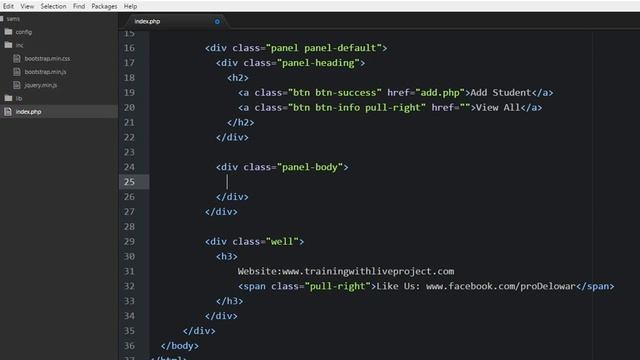Click the file icon beside jquery.min.js
This screenshot has height=360, width=640.
(x=17, y=85)
